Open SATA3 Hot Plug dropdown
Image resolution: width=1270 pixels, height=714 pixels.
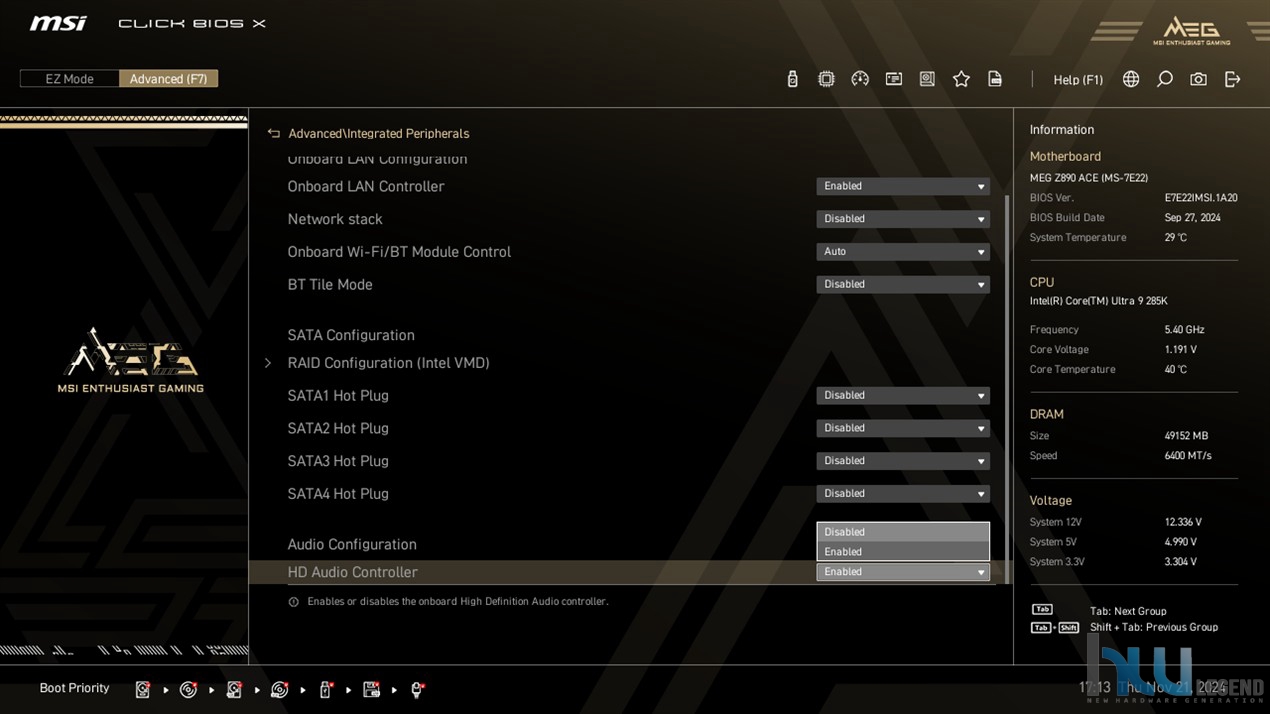coord(903,461)
